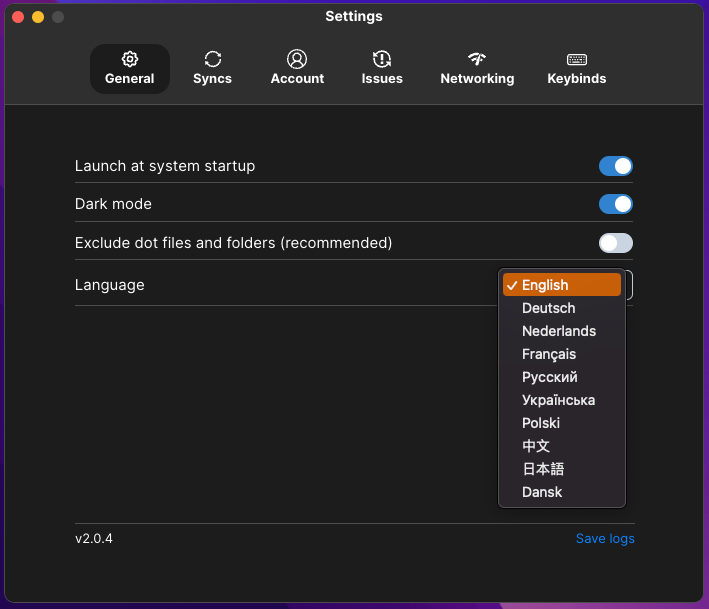Screen dimensions: 709x609
Task: Choose Dansk in the language dropdown
Action: [562, 492]
